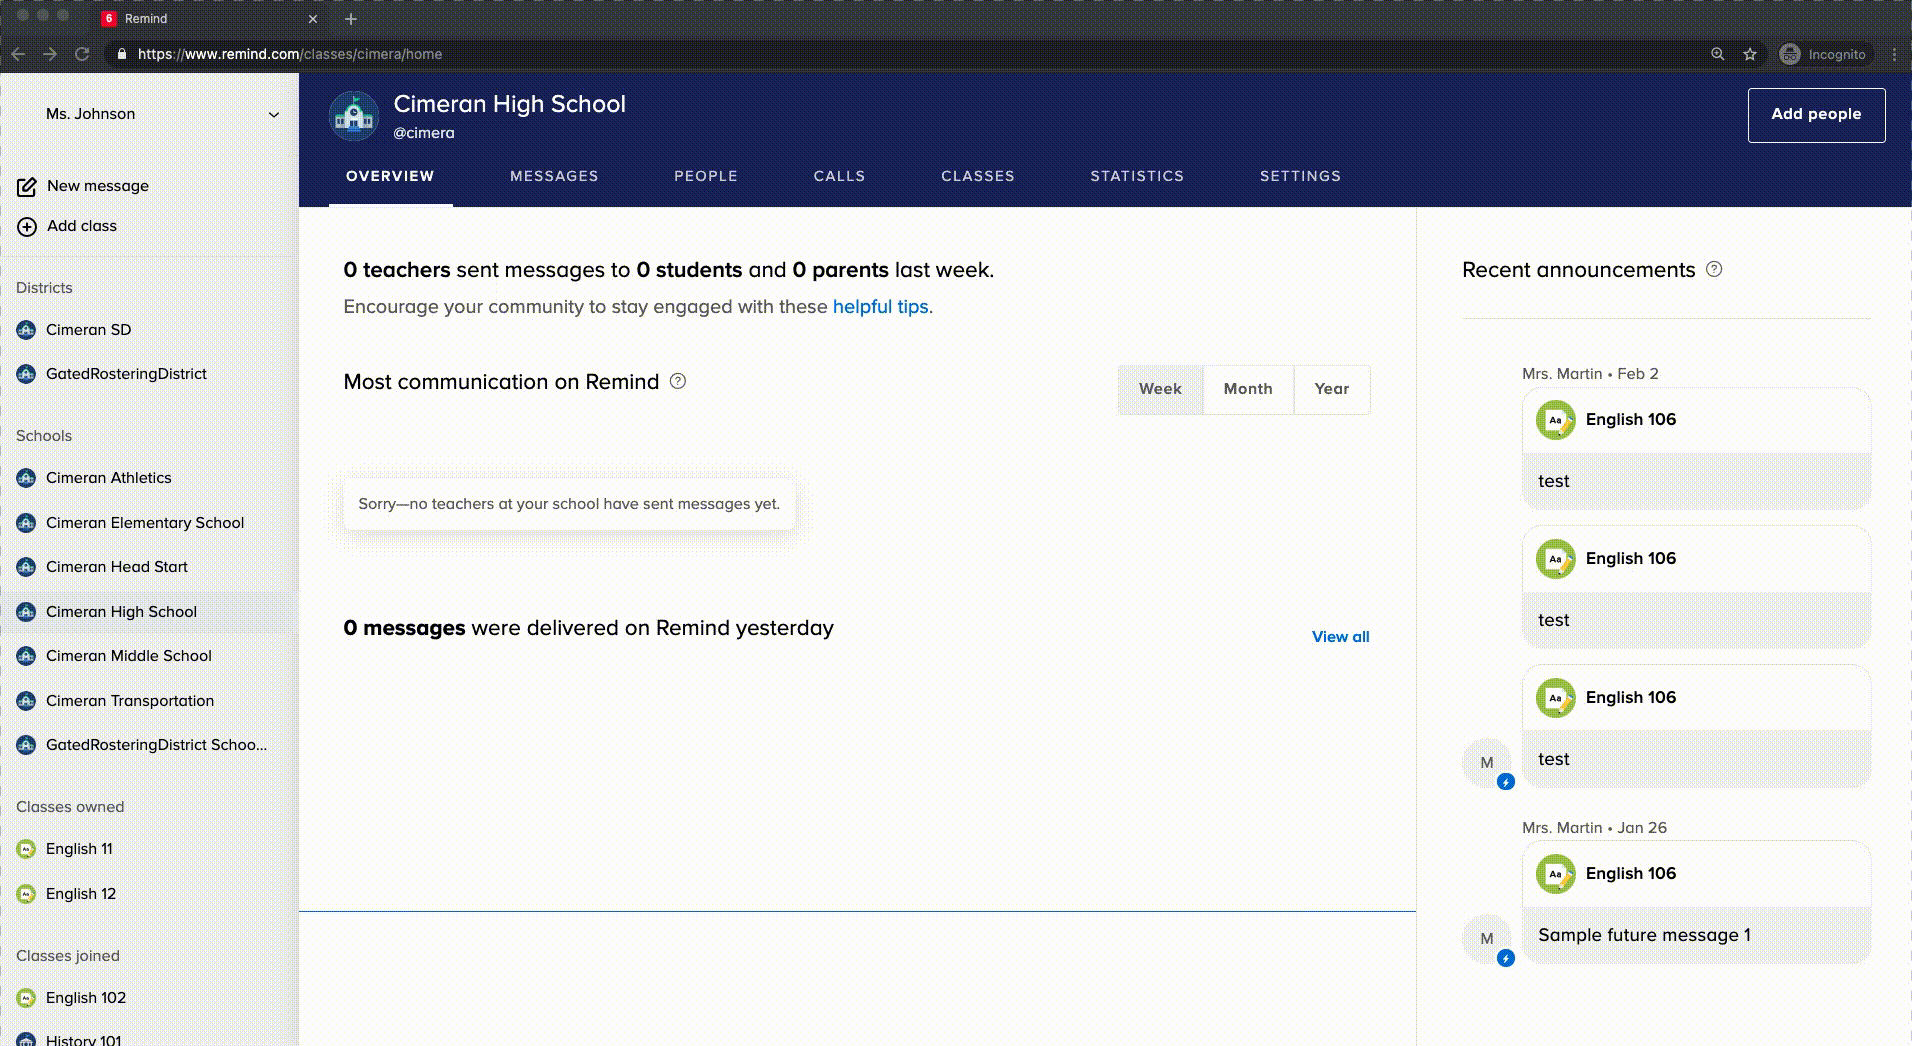The height and width of the screenshot is (1046, 1912).
Task: Select the New message pencil icon
Action: point(26,185)
